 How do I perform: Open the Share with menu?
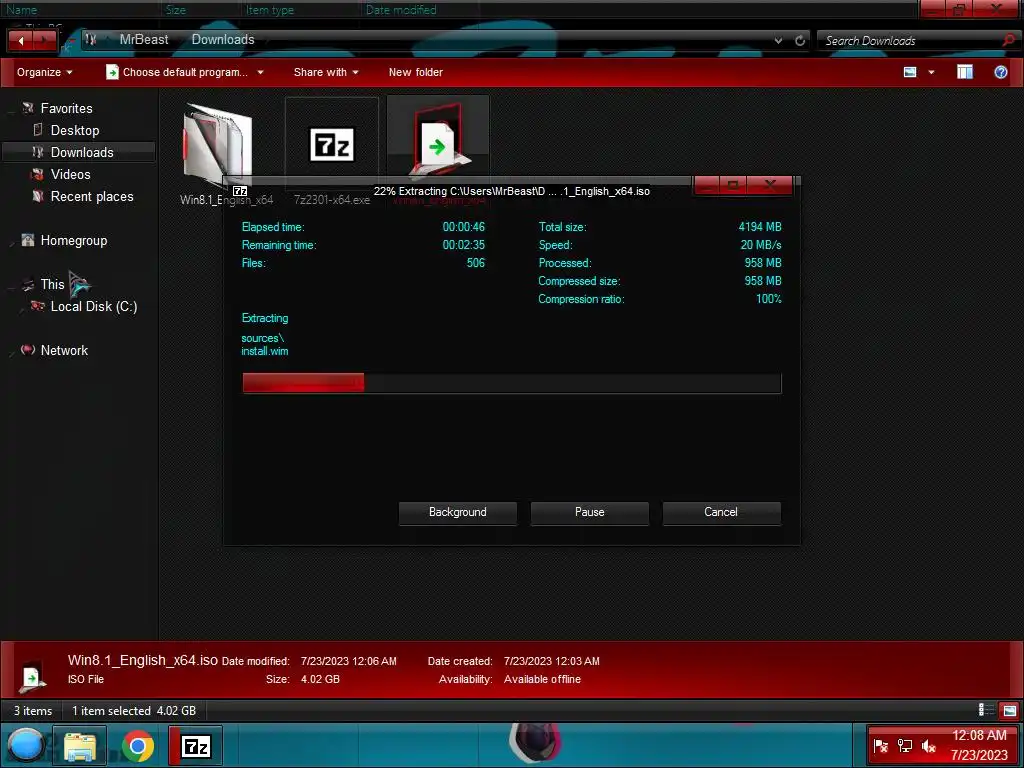point(326,72)
